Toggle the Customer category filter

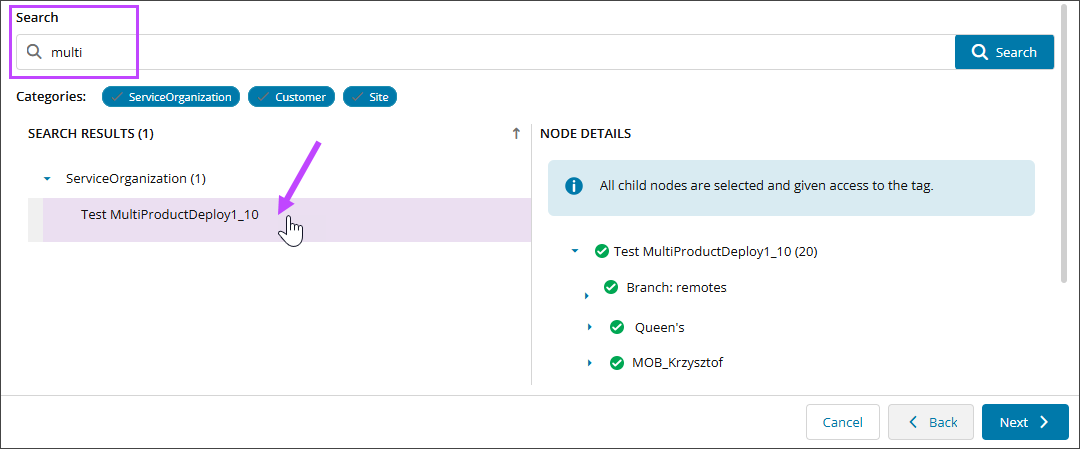point(291,97)
